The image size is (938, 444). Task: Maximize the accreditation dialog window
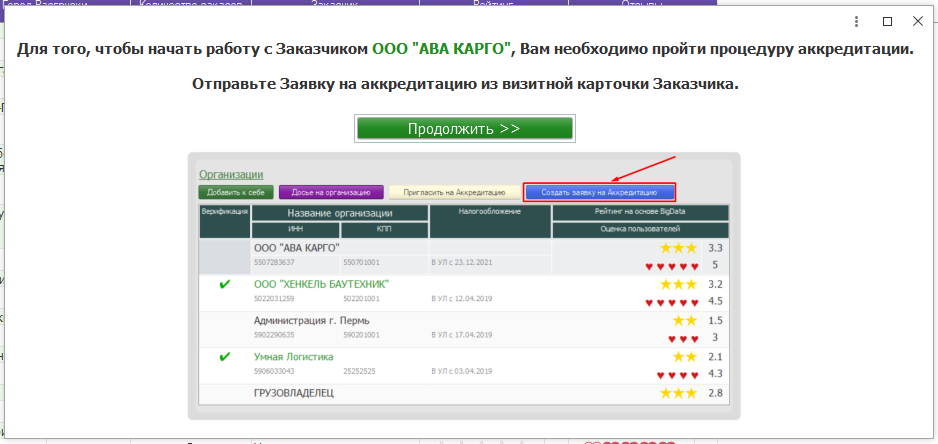888,22
